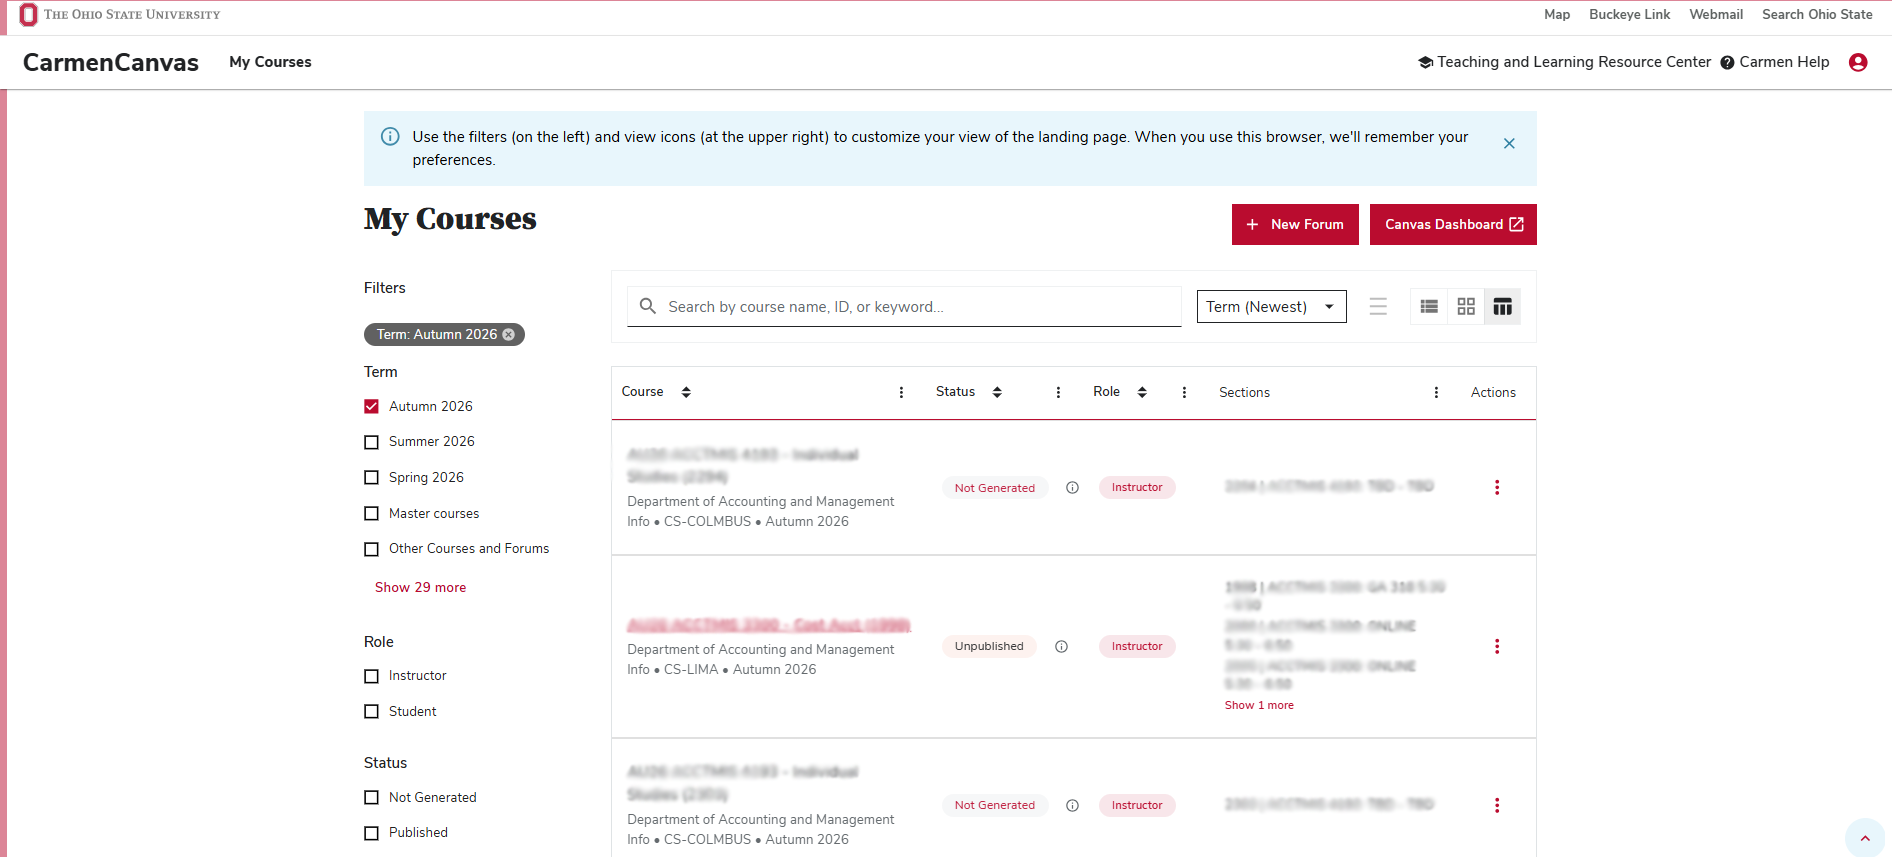
Task: Click info icon beside first Not Generated status
Action: pyautogui.click(x=1072, y=488)
